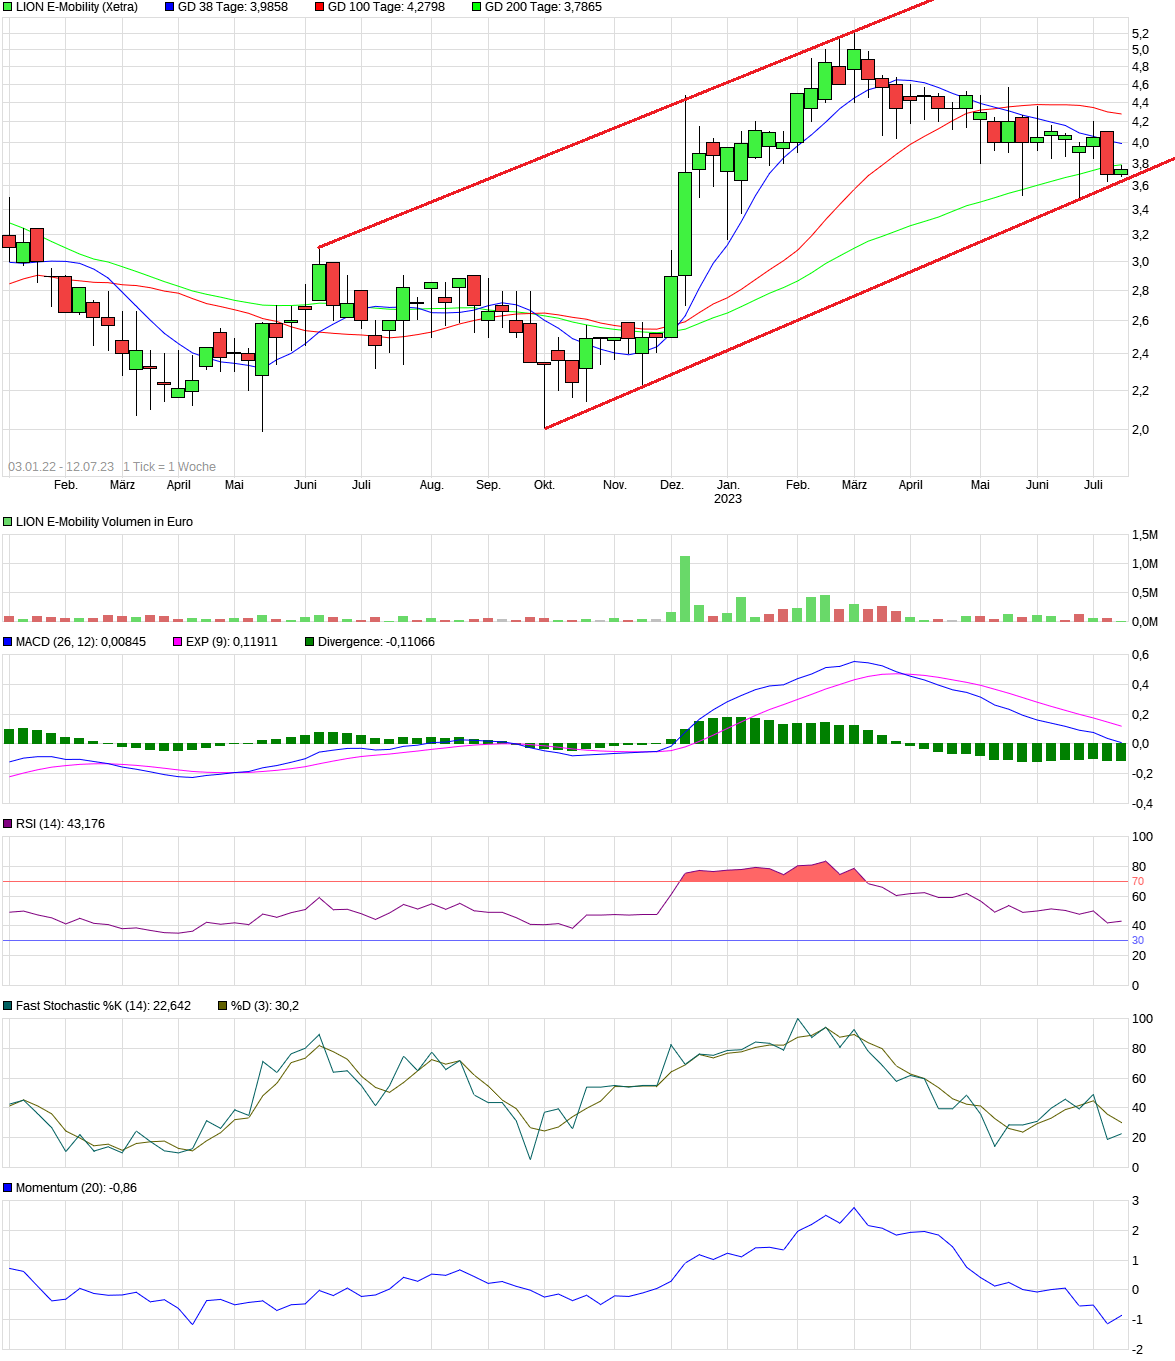Click the dark green Divergence legend swatch
This screenshot has width=1175, height=1361.
click(x=310, y=642)
